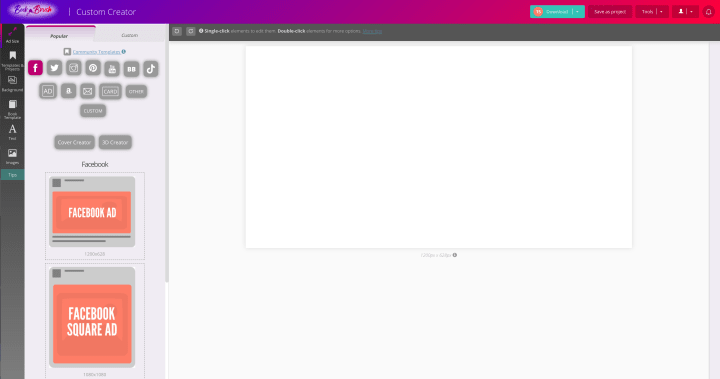Click the redo arrow button

191,31
